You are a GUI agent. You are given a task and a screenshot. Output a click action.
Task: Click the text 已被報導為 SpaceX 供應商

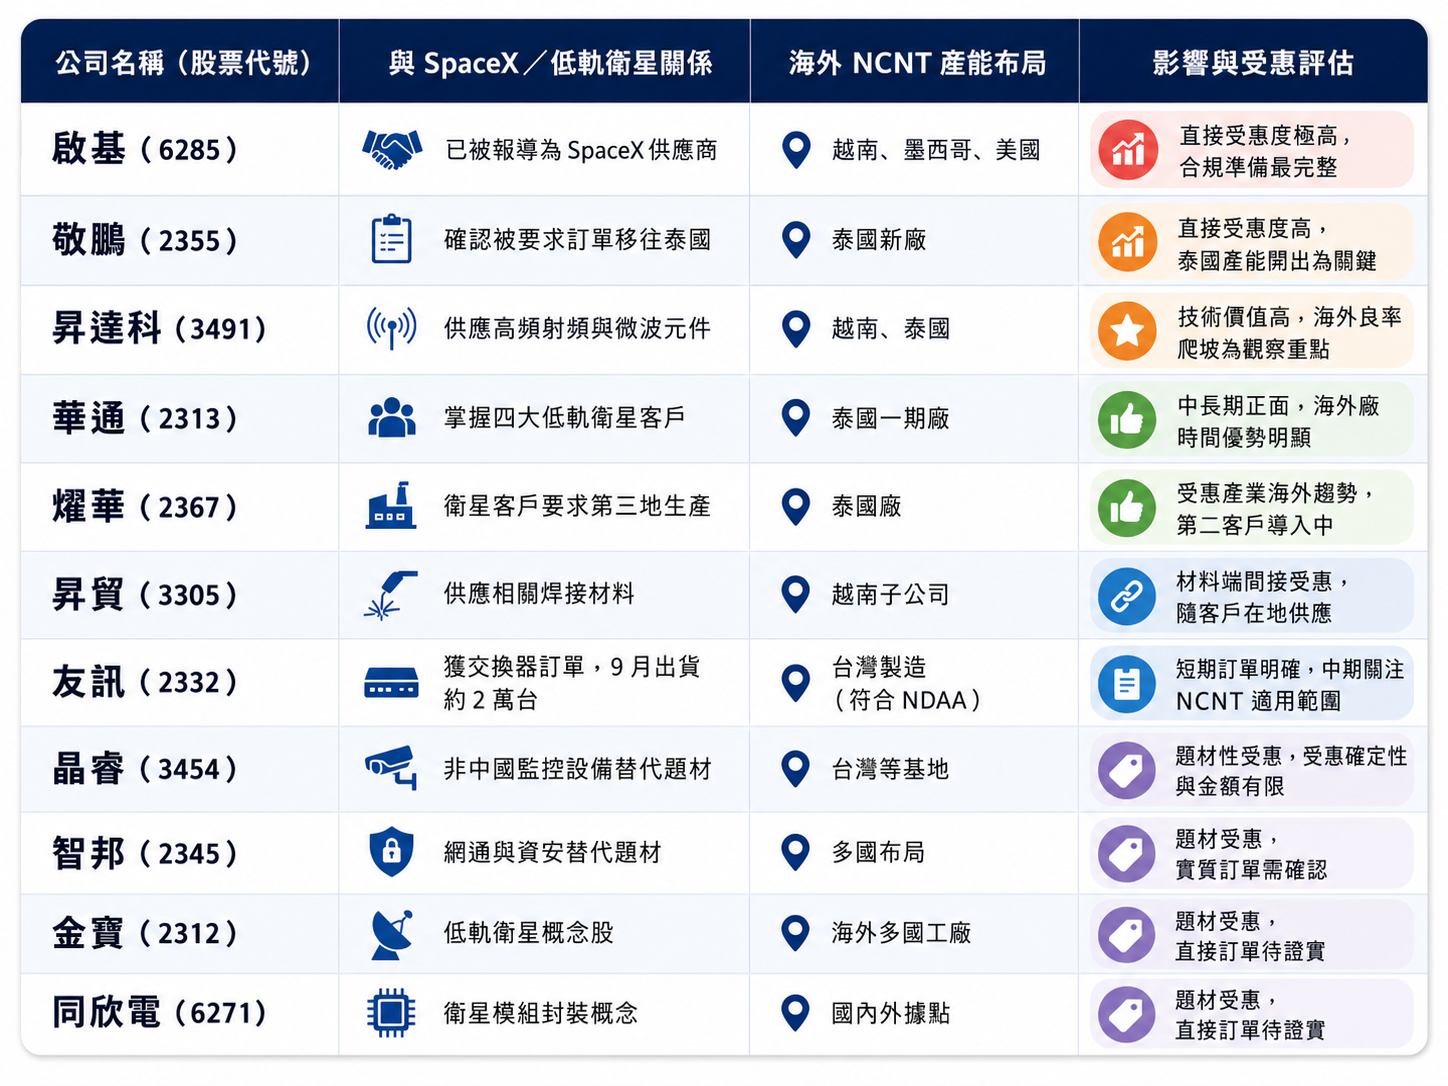[582, 150]
